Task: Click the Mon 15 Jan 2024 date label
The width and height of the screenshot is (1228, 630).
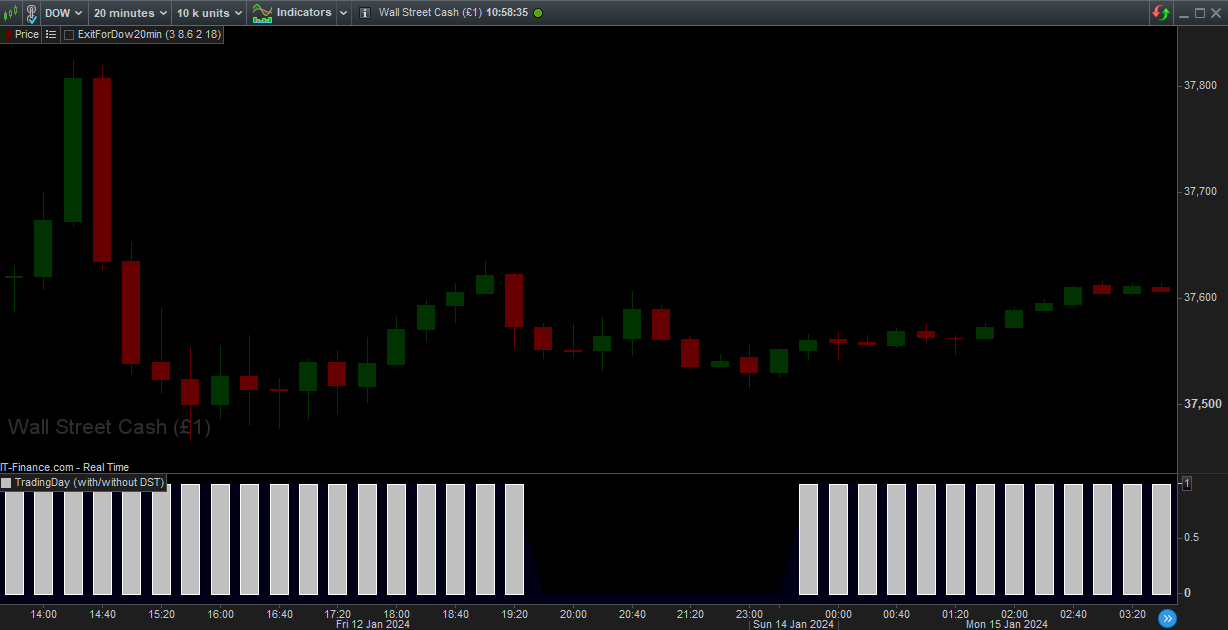Action: [x=1007, y=624]
